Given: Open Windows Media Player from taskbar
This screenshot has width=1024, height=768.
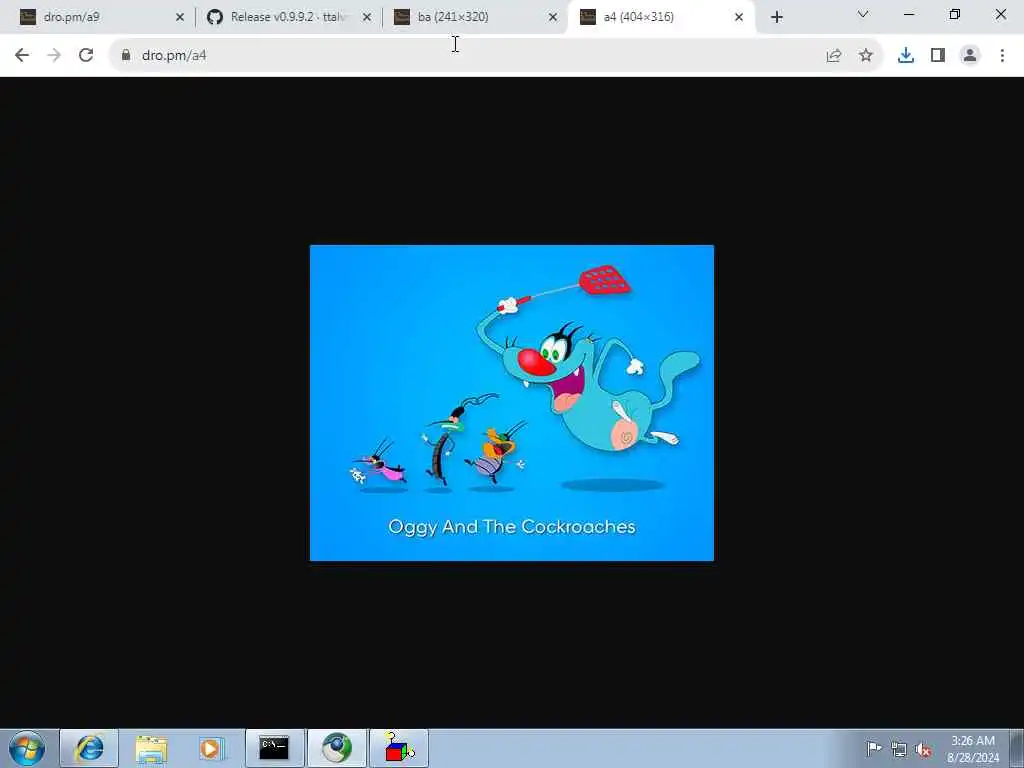Looking at the screenshot, I should (211, 748).
